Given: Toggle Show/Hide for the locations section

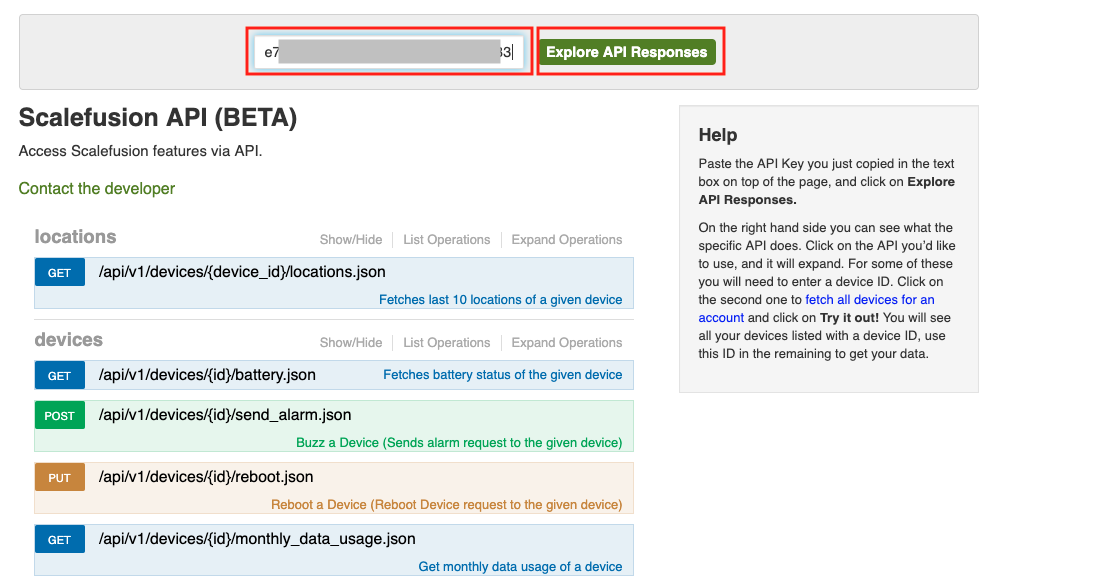Looking at the screenshot, I should pos(350,239).
